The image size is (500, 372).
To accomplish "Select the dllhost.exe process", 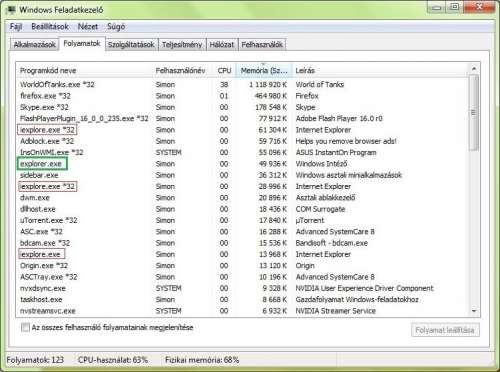I will tap(242, 209).
